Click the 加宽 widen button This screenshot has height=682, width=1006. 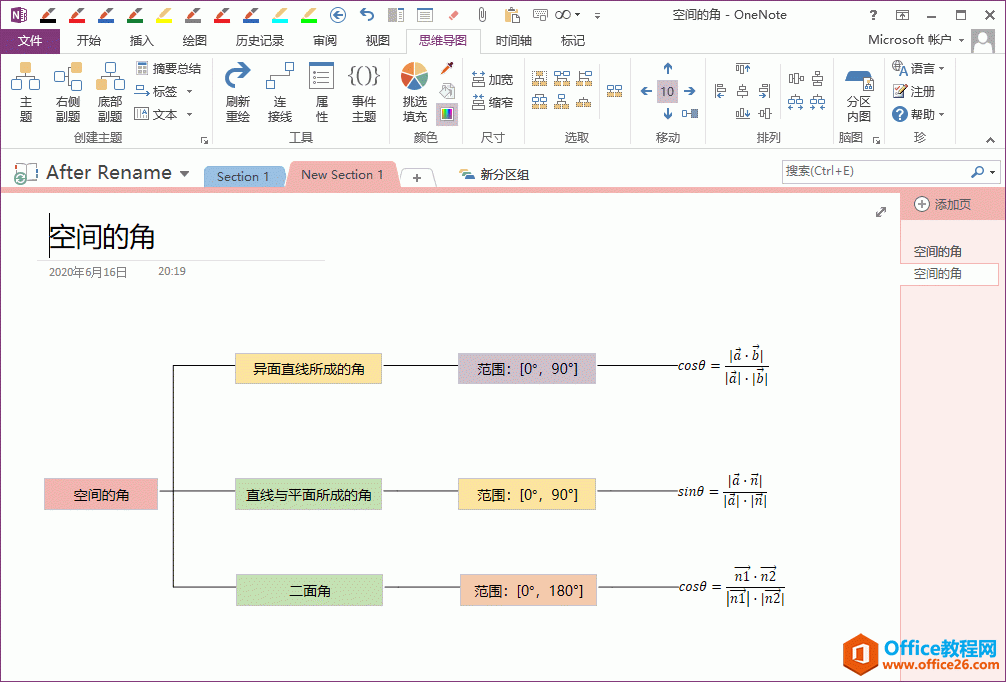[x=492, y=80]
